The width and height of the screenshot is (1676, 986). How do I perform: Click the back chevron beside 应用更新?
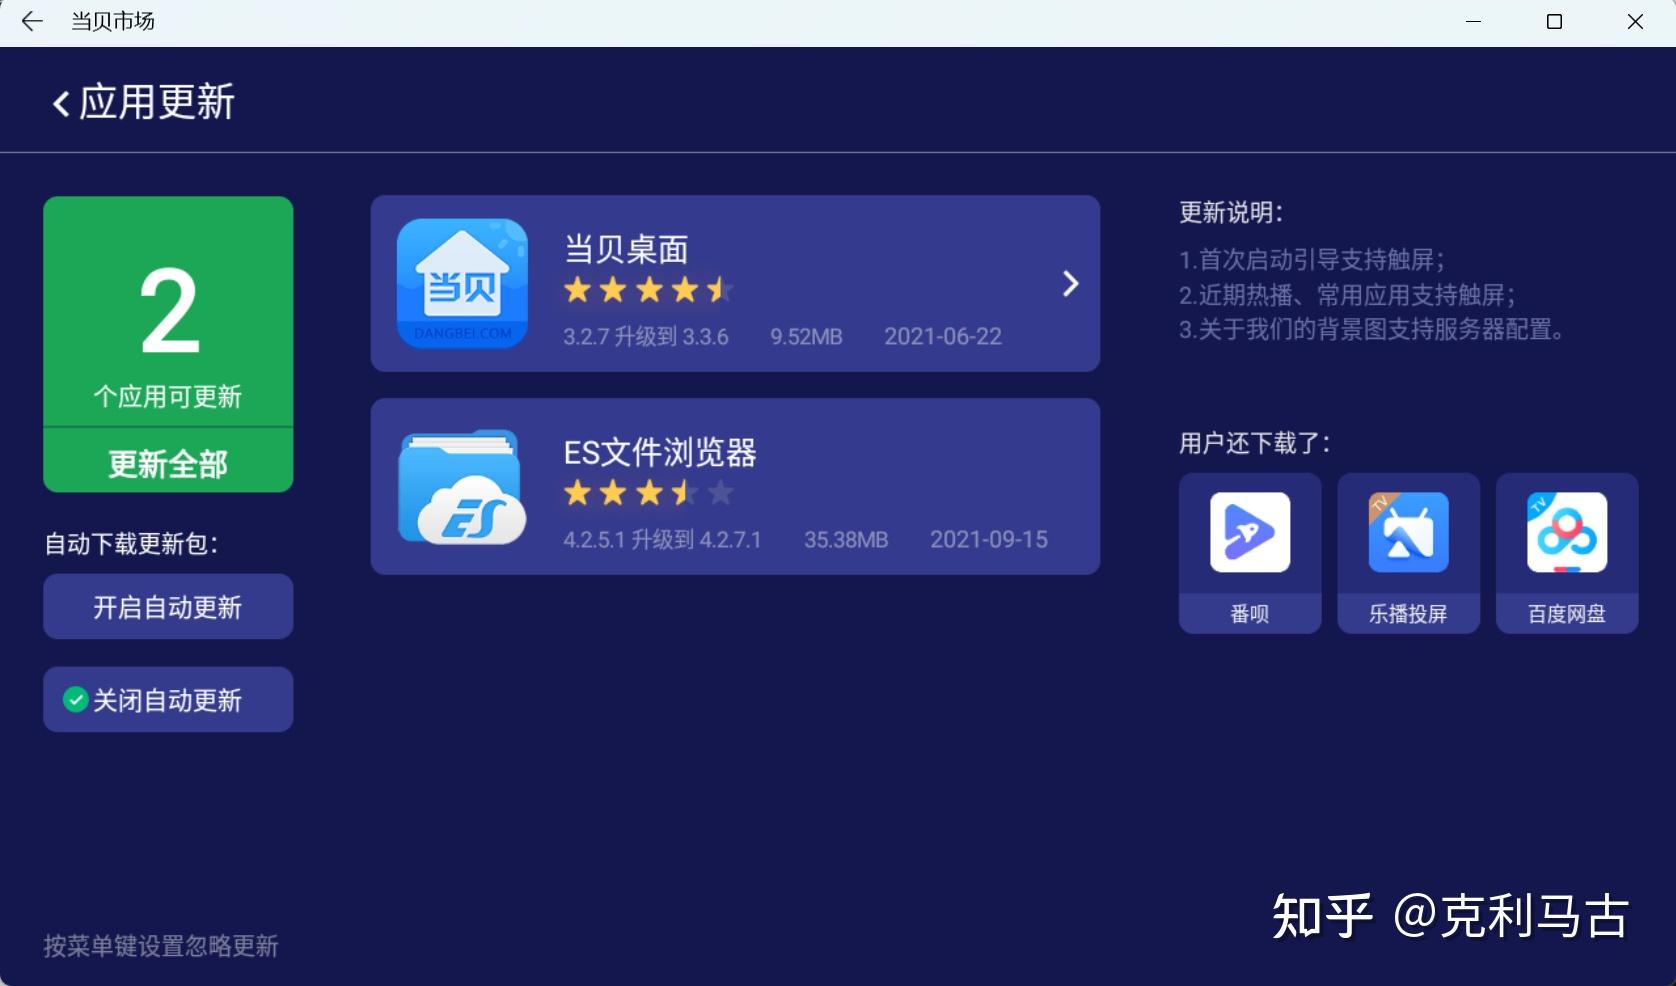(x=61, y=104)
